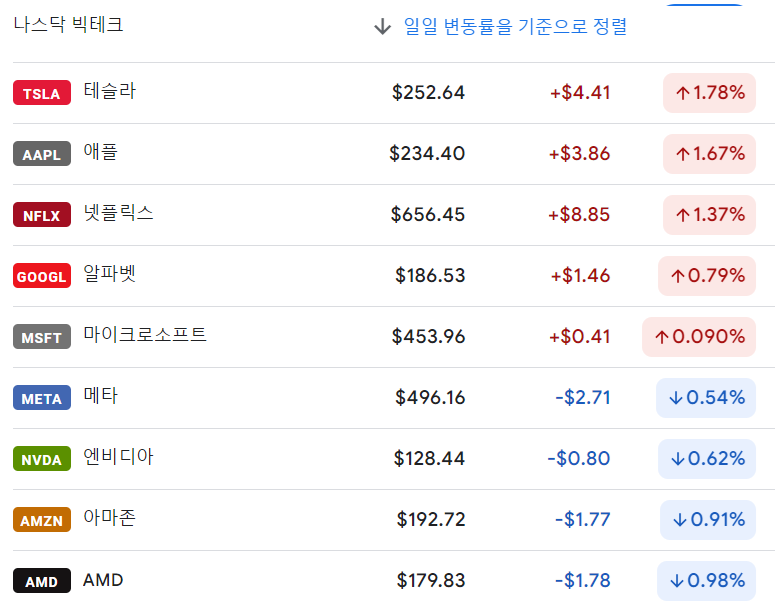Click the META ticker badge

coord(41,398)
